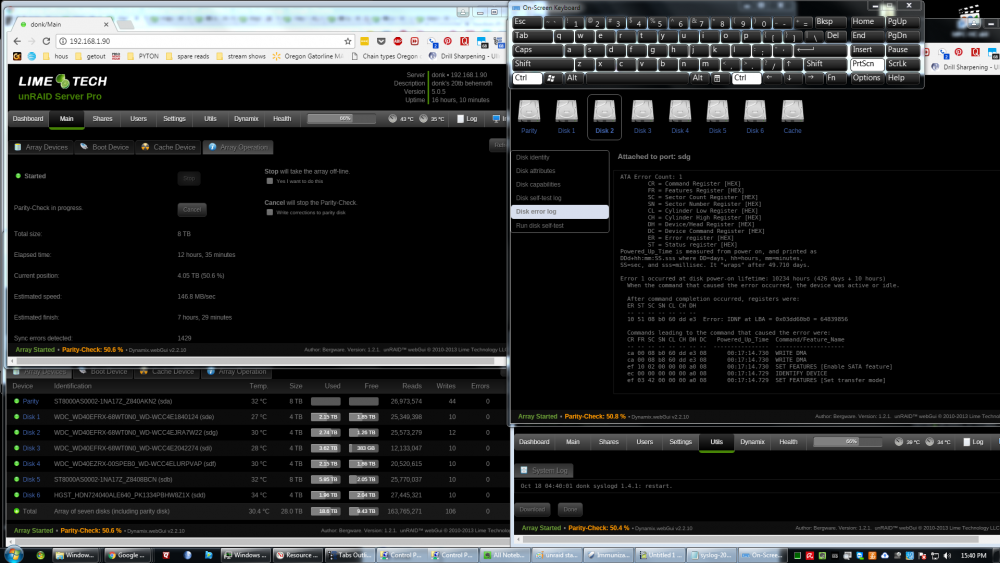Click the Stop array button

(189, 178)
